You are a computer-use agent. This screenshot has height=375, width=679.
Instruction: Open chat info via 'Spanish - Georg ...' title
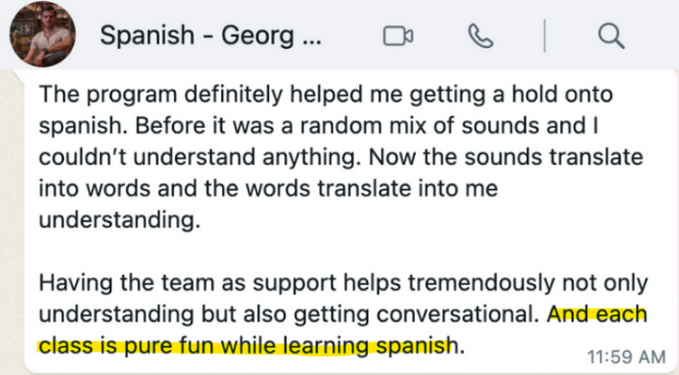tap(211, 35)
